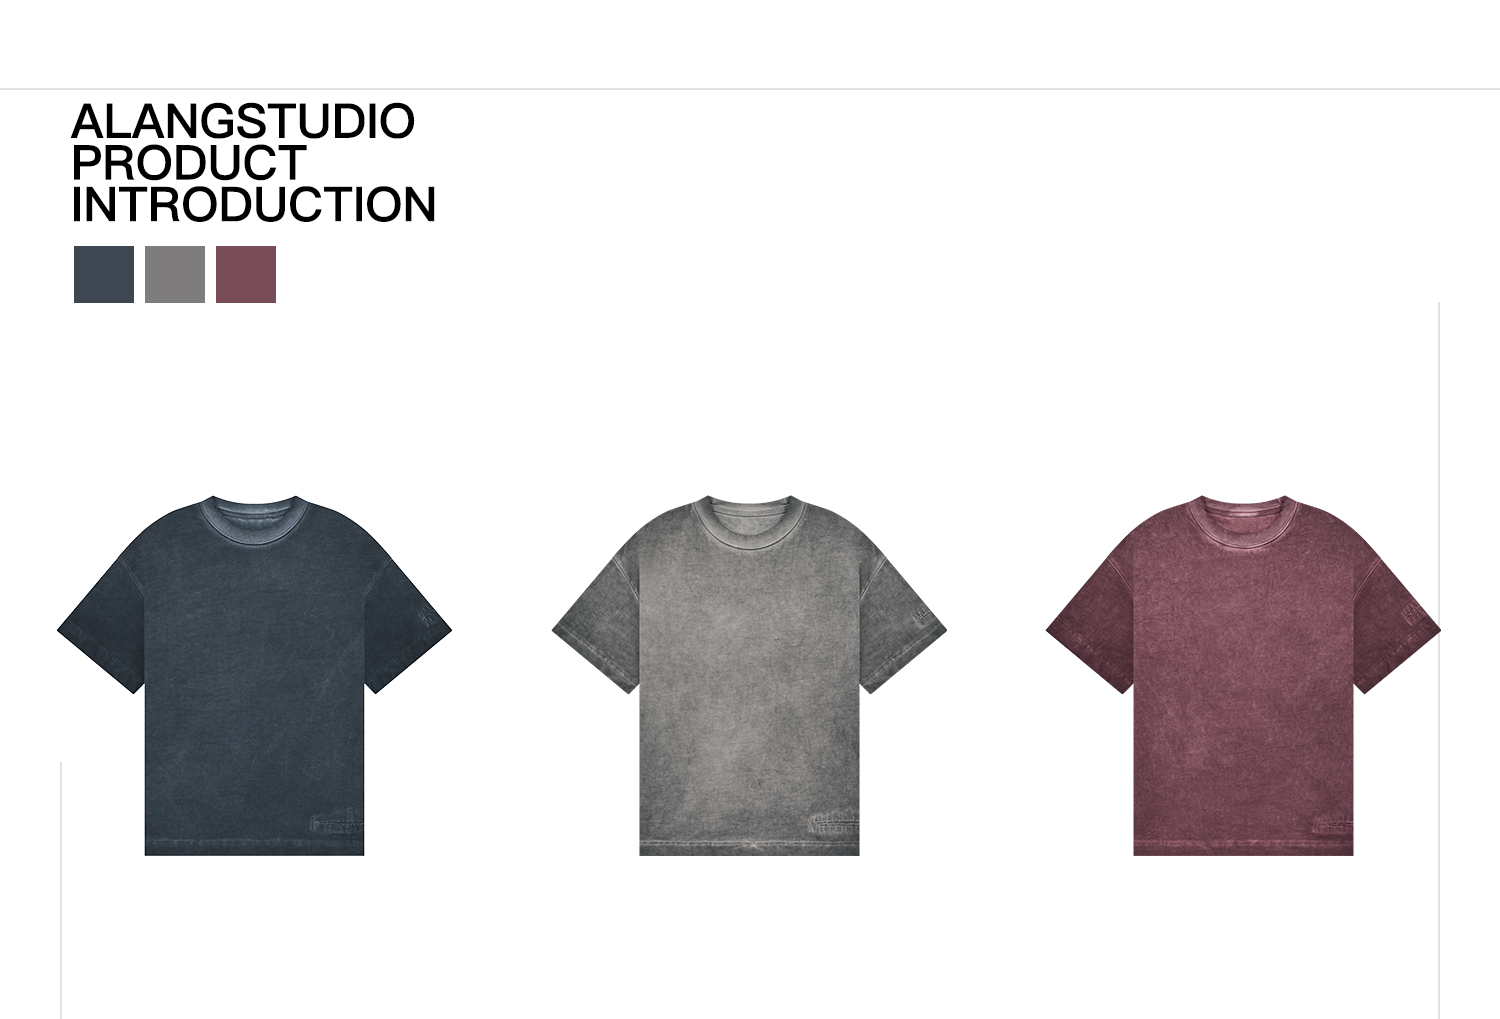Image resolution: width=1500 pixels, height=1019 pixels.
Task: Open the navy washed t-shirt image
Action: click(254, 675)
